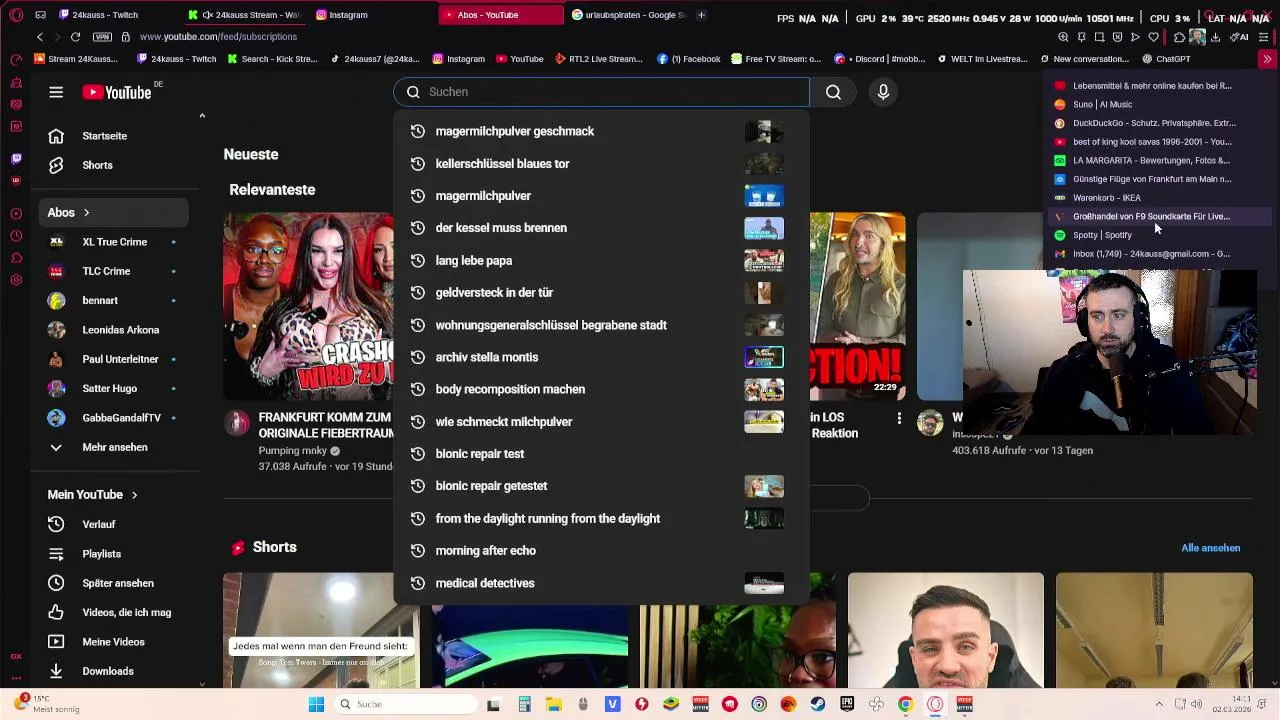Focus the Suchen search field
The image size is (1280, 720).
[x=601, y=92]
